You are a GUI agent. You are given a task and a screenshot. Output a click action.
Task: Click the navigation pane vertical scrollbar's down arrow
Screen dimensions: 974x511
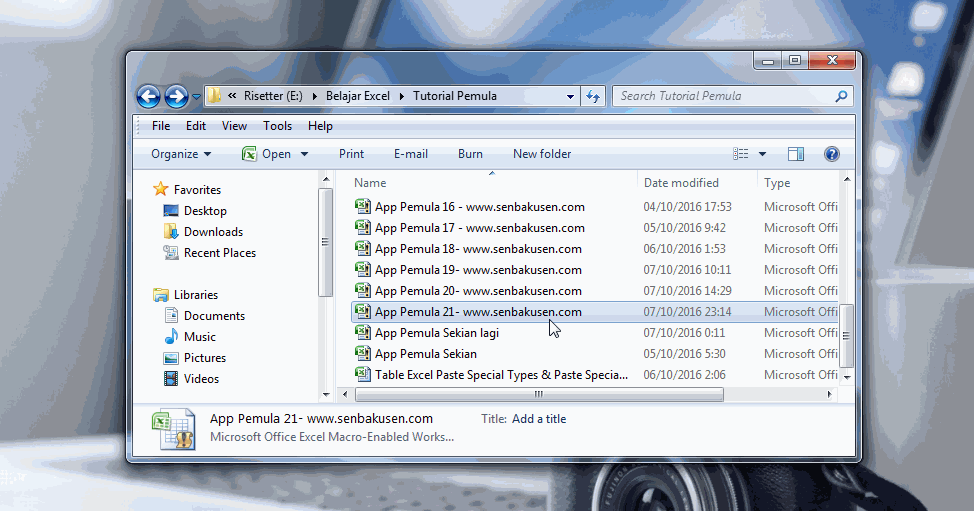point(325,395)
